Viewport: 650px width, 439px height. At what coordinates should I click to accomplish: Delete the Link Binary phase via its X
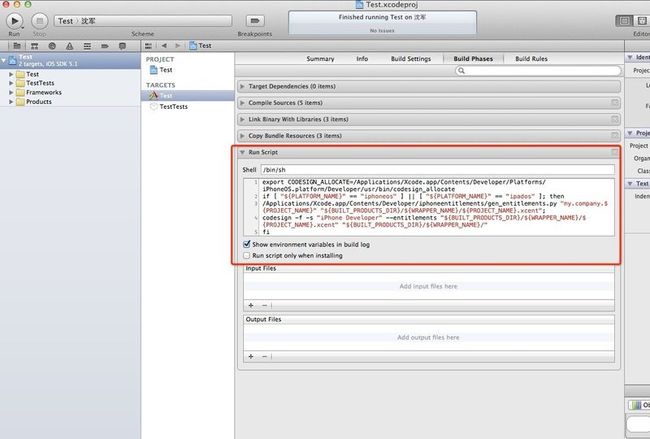click(x=615, y=119)
